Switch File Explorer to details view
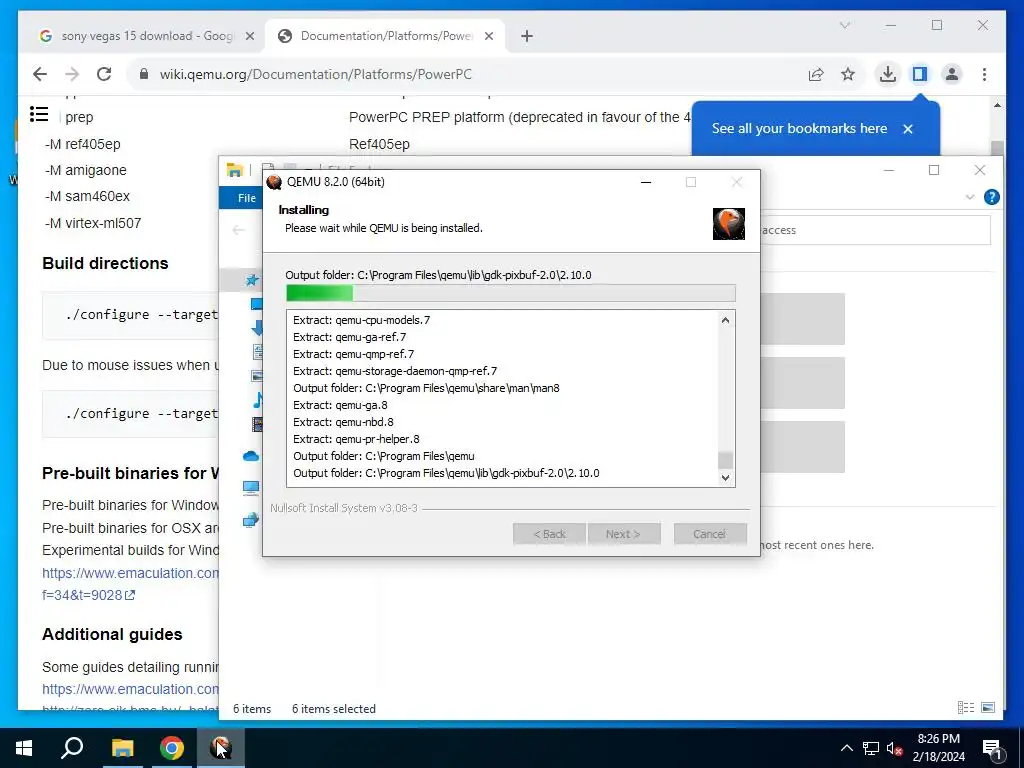 [x=966, y=707]
